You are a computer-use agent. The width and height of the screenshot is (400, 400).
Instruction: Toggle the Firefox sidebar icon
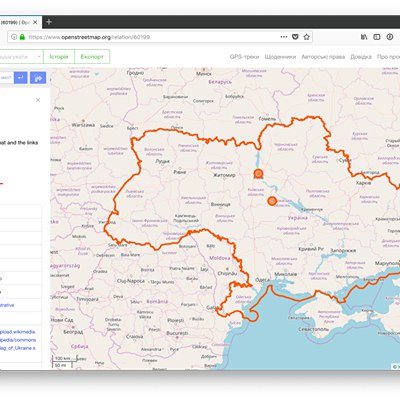coord(377,37)
